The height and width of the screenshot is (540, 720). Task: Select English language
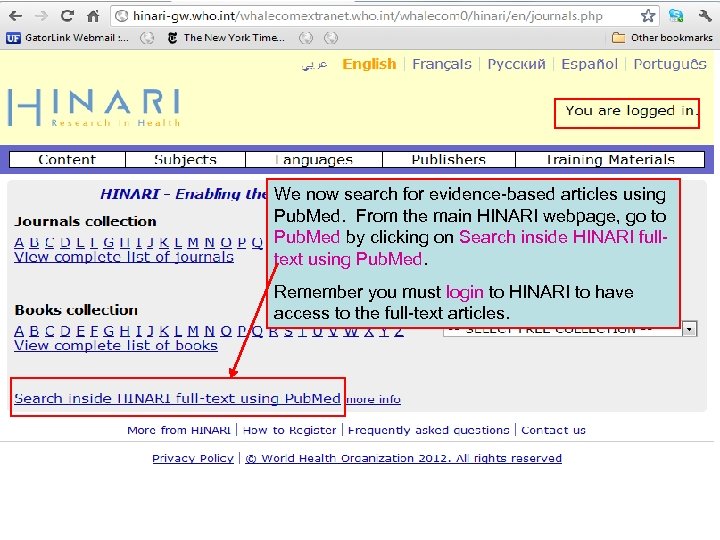[x=369, y=64]
